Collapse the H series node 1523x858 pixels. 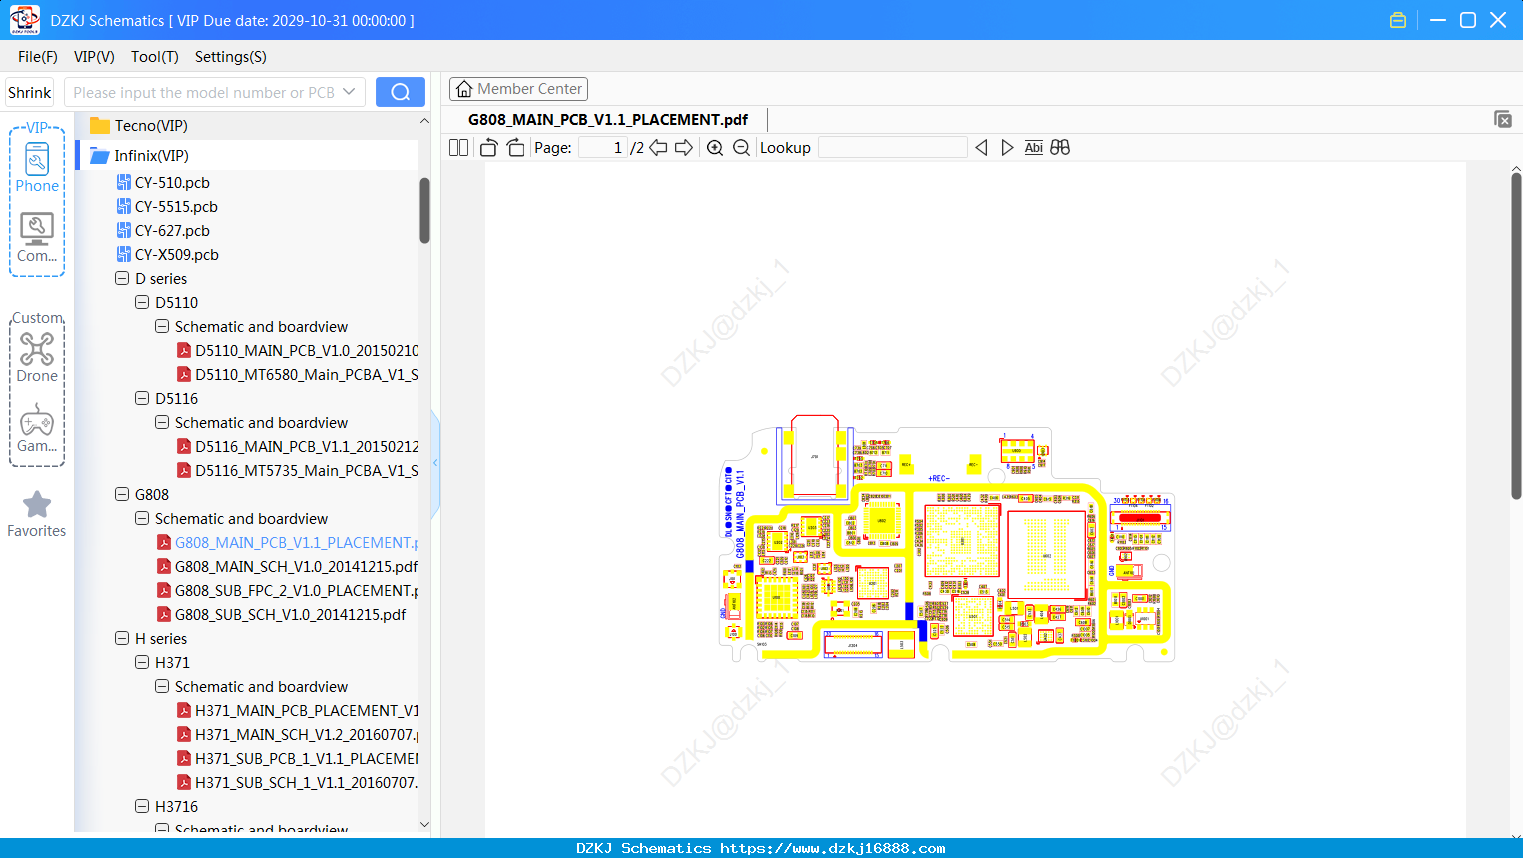(122, 638)
